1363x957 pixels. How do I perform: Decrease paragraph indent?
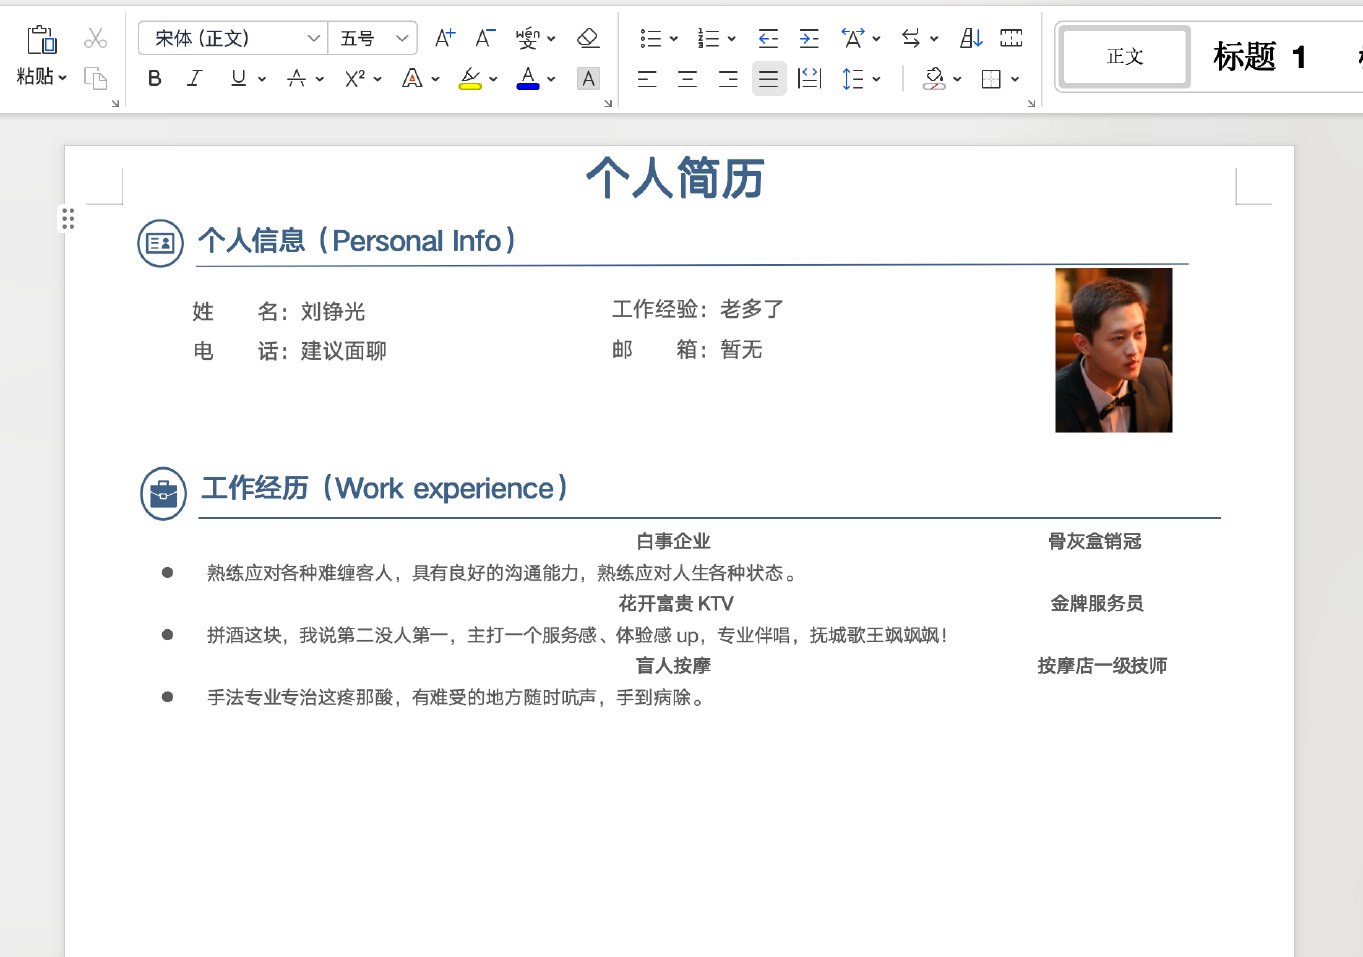click(x=768, y=38)
